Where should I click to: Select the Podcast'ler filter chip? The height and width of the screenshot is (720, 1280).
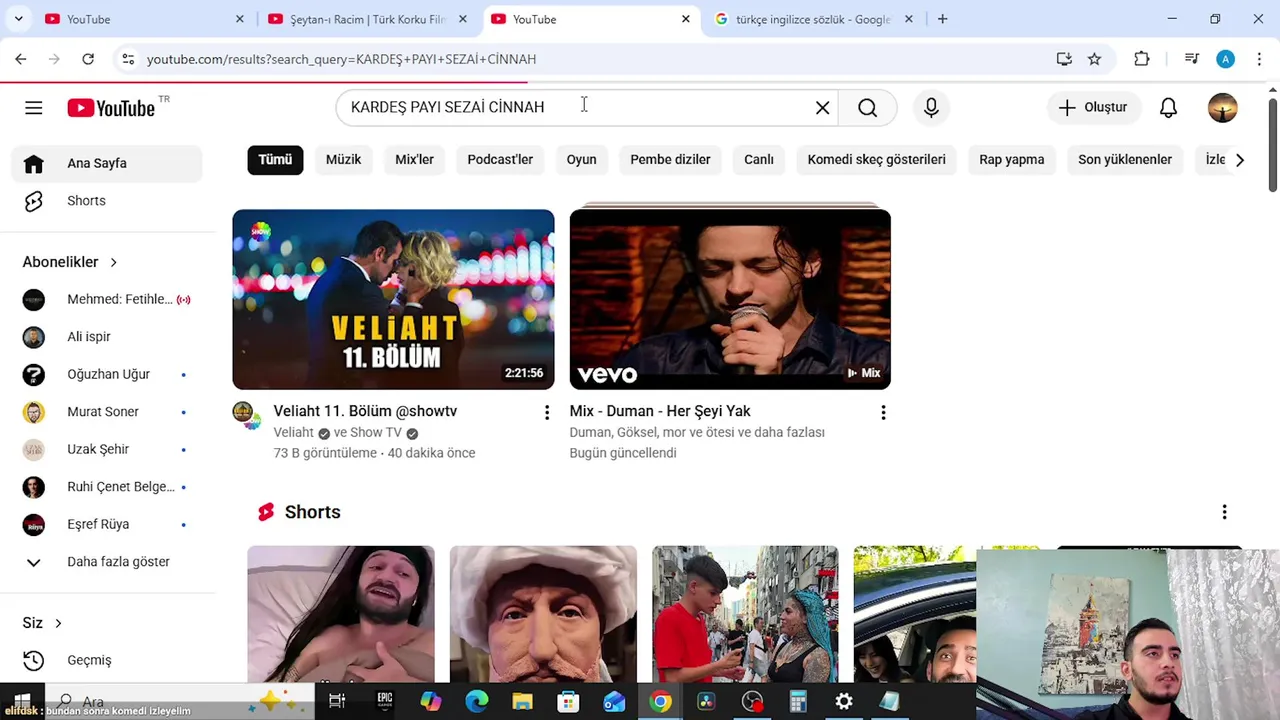click(500, 159)
